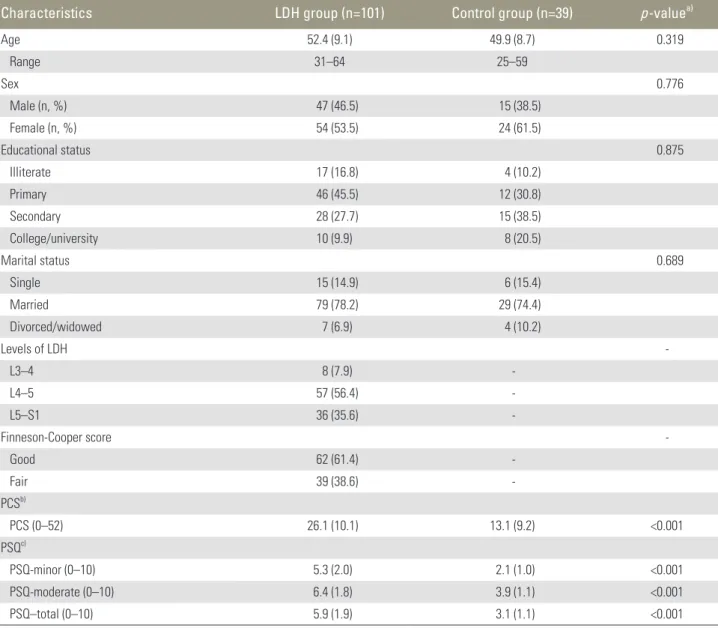The height and width of the screenshot is (628, 718).
Task: Select the value '12 (30.8)'
Action: point(519,194)
